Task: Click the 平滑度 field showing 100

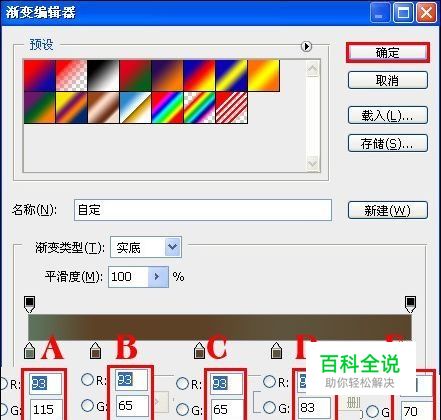Action: point(128,277)
